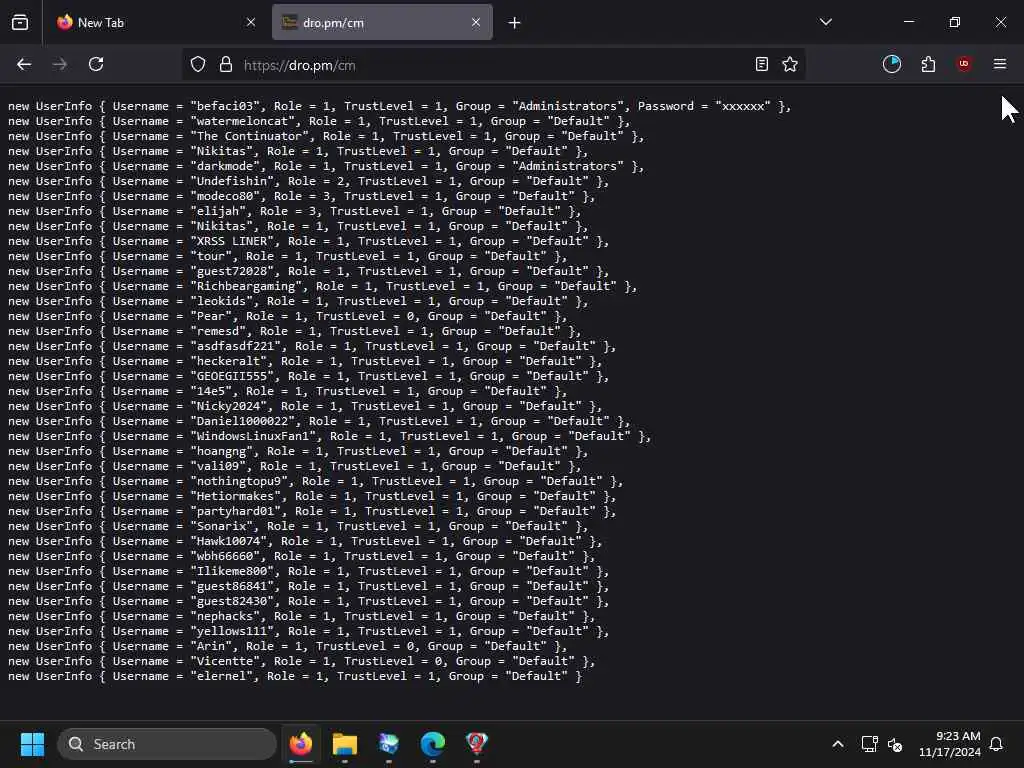Toggle Reader View icon

tap(761, 64)
